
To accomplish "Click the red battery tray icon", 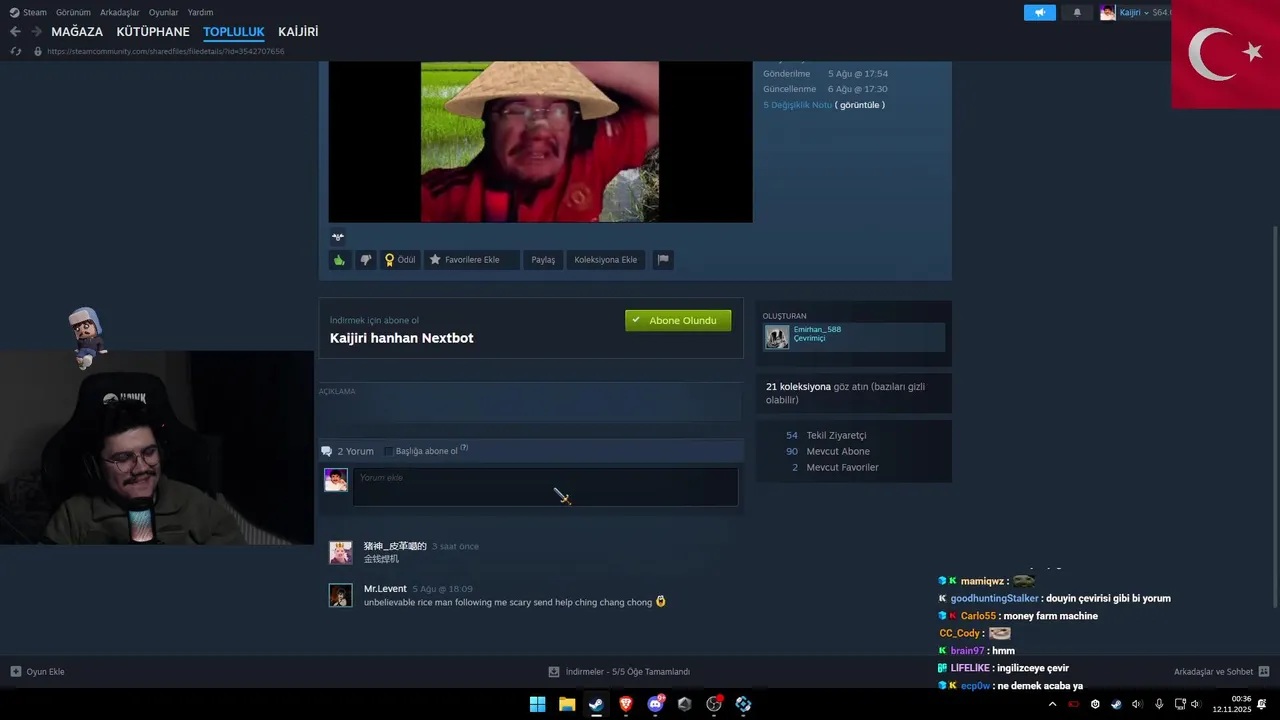I will [x=1074, y=704].
